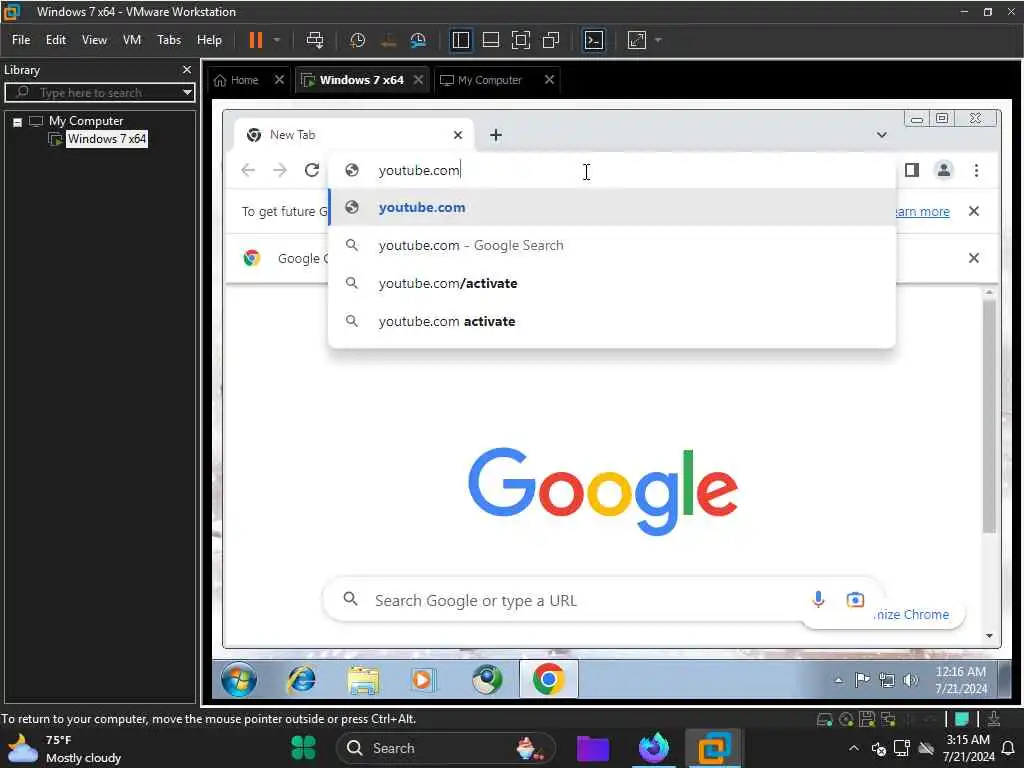Click Chrome's forward arrow

(280, 170)
